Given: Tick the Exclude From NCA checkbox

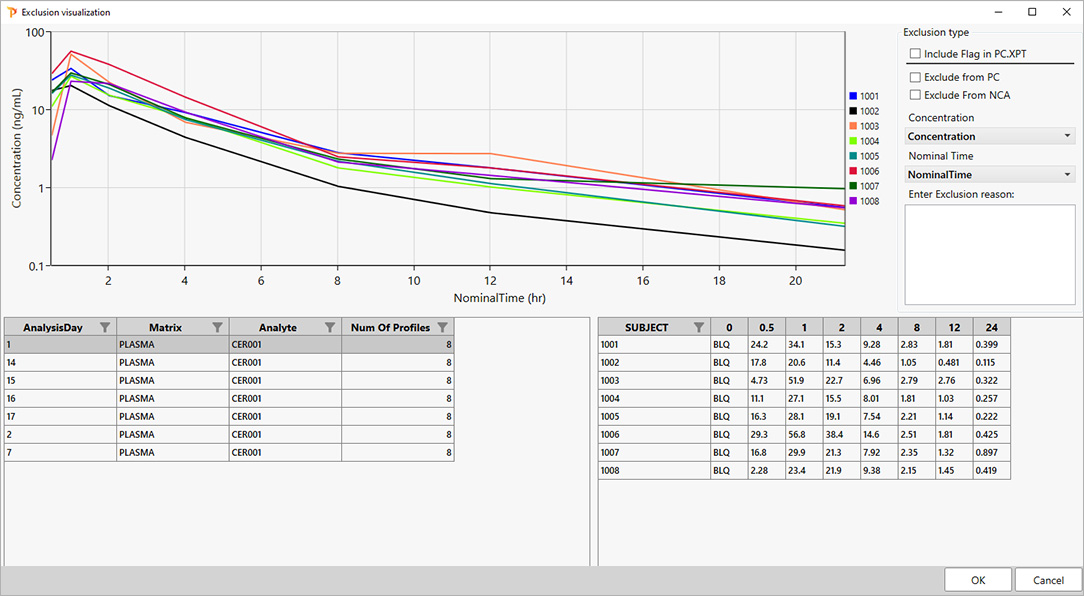Looking at the screenshot, I should (915, 95).
